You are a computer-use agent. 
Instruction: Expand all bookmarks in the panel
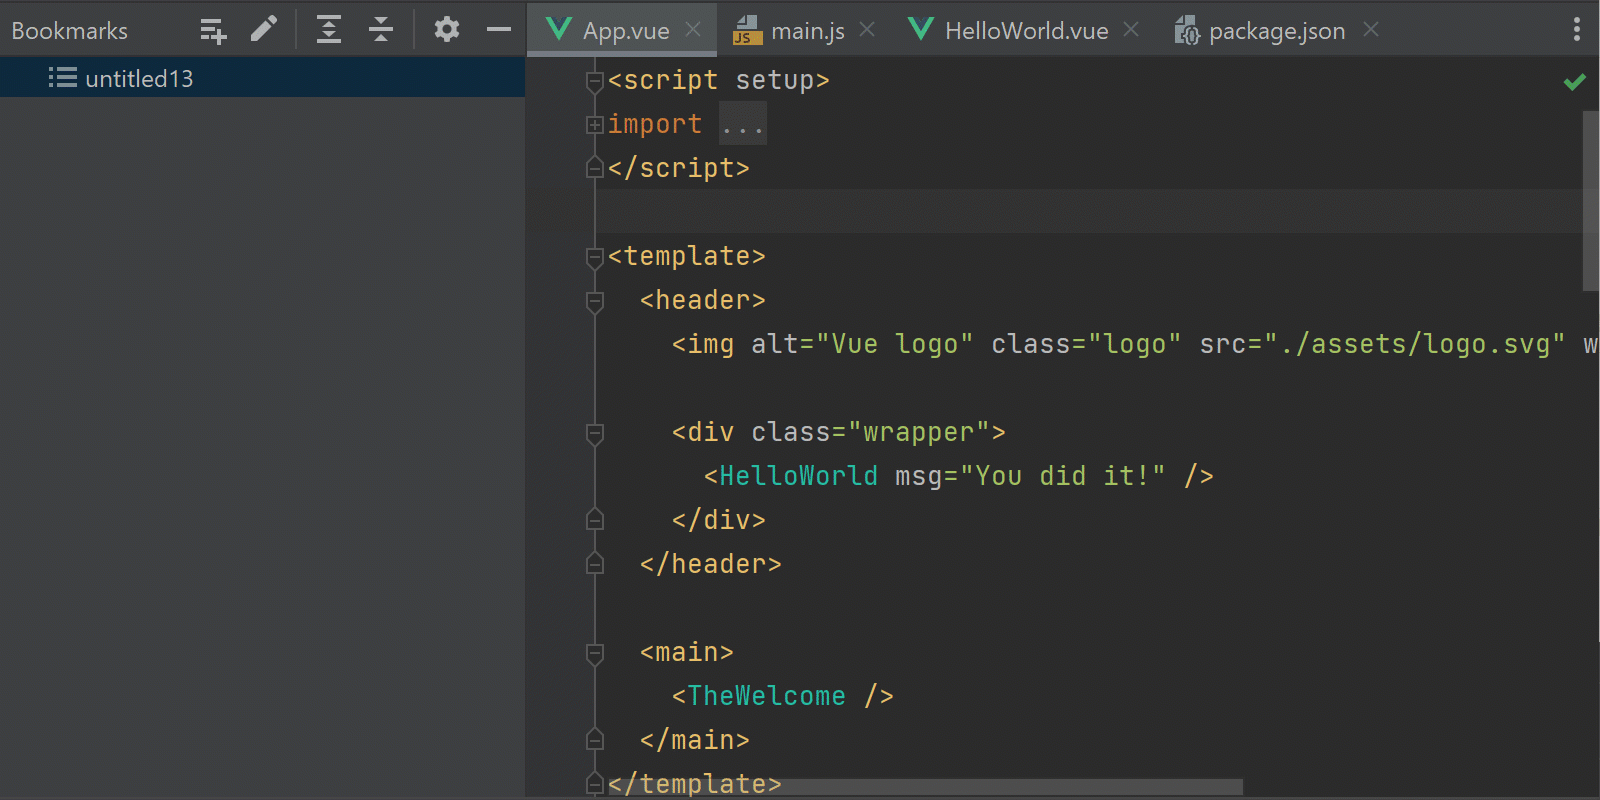pyautogui.click(x=329, y=29)
